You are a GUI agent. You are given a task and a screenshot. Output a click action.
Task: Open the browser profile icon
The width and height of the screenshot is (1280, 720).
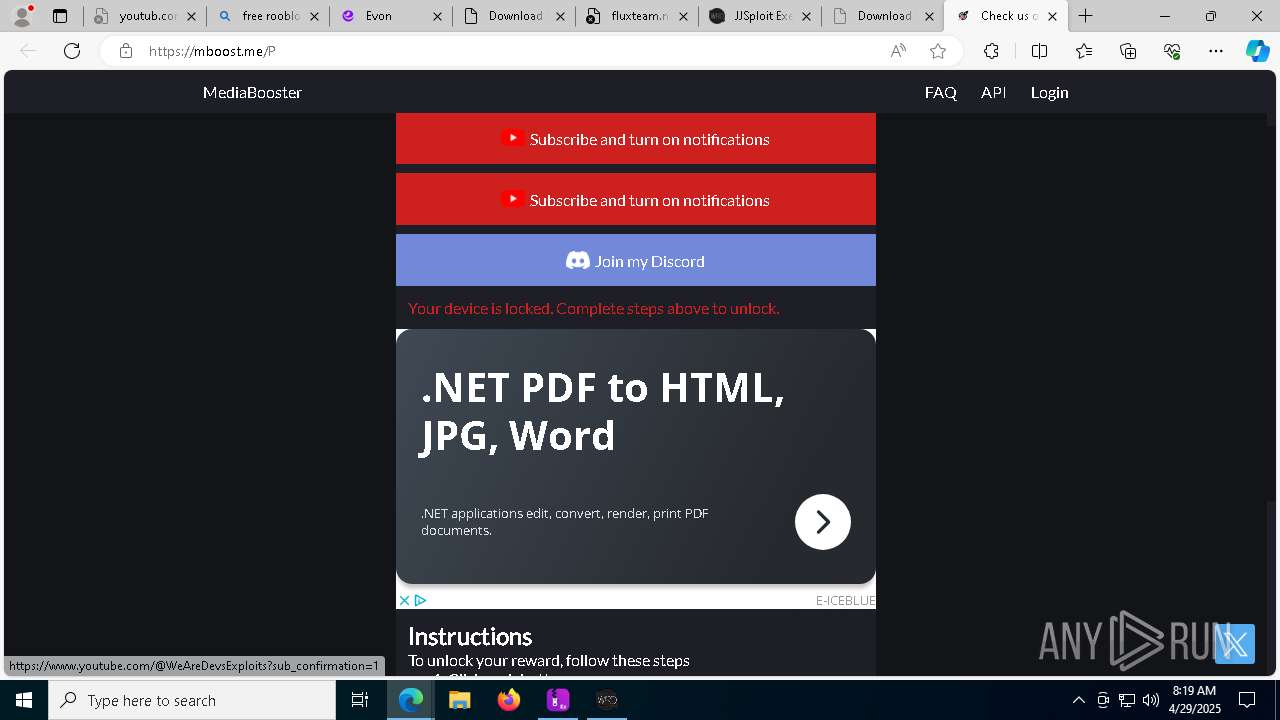click(x=22, y=16)
